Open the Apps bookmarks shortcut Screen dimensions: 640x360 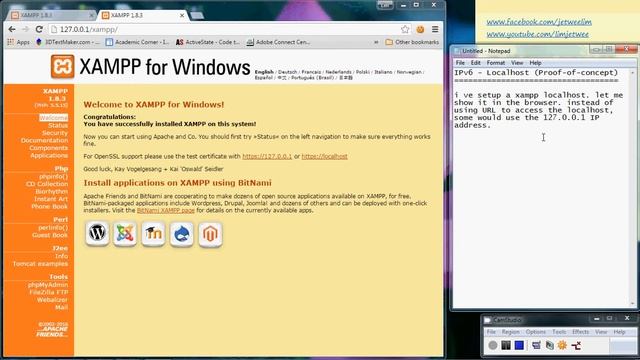(x=18, y=42)
